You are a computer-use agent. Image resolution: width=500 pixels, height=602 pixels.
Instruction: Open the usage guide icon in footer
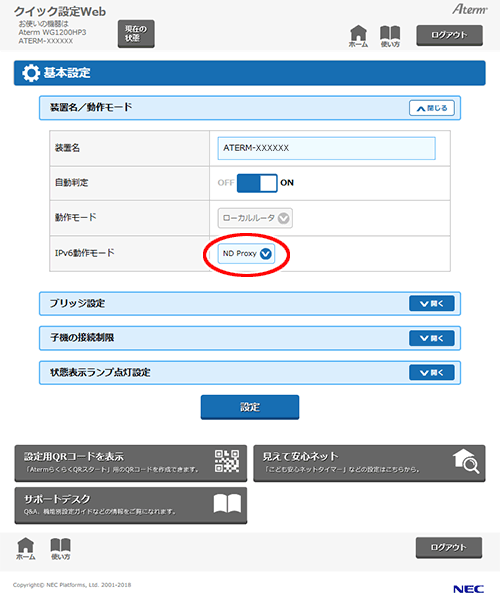click(x=60, y=549)
